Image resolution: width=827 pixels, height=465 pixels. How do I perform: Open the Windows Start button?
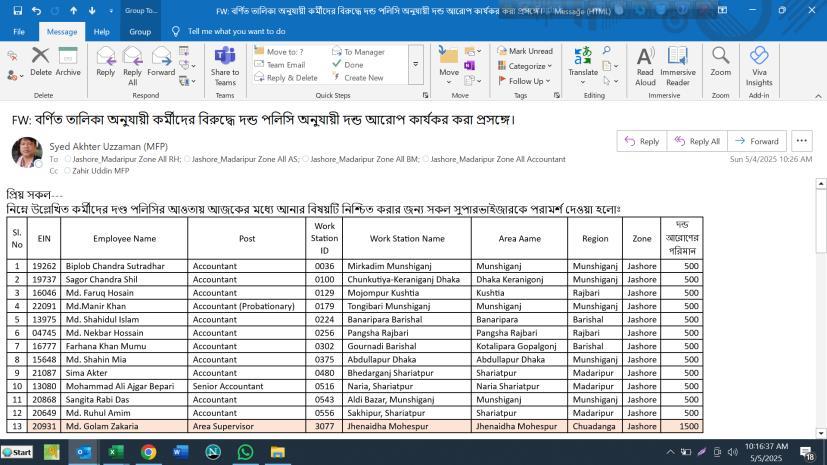tap(17, 452)
